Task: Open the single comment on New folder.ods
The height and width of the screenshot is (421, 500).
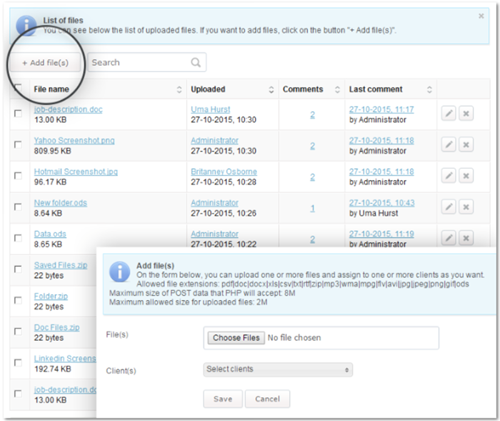Action: (312, 208)
